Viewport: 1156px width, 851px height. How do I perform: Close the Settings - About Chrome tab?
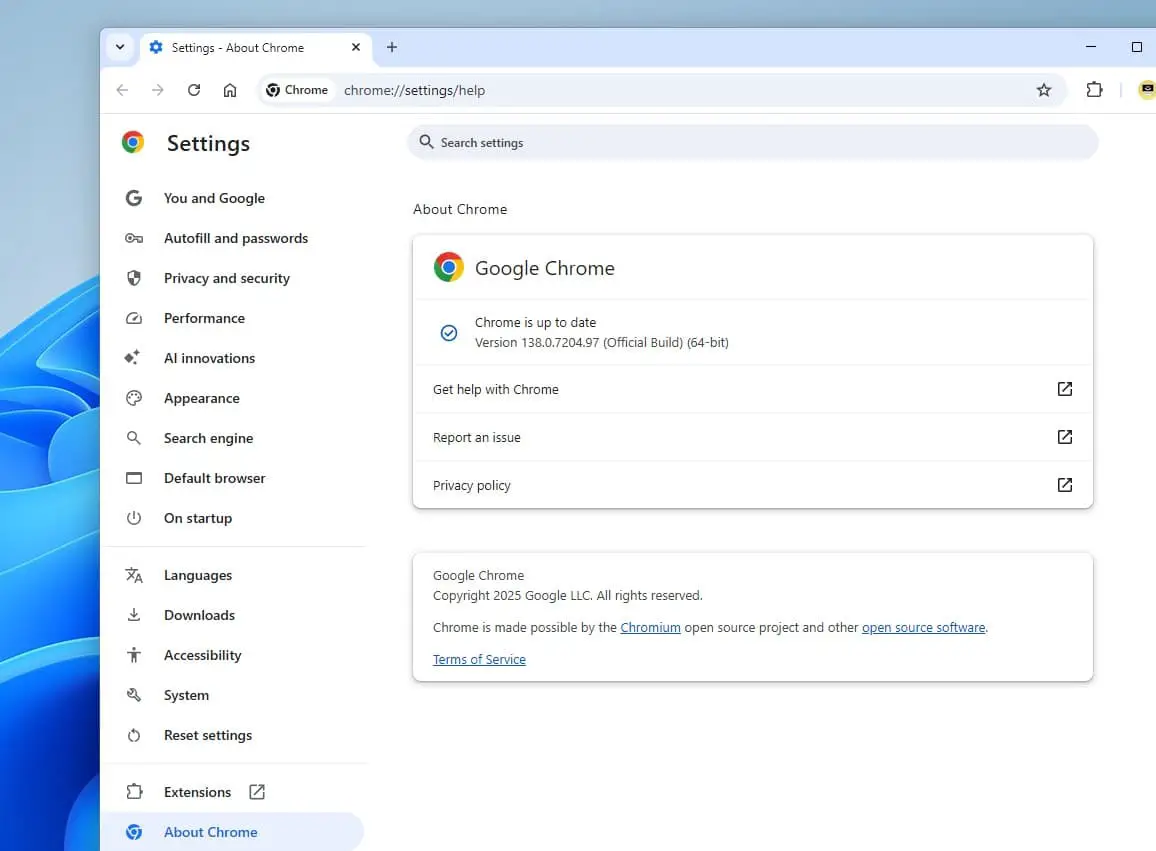point(356,47)
